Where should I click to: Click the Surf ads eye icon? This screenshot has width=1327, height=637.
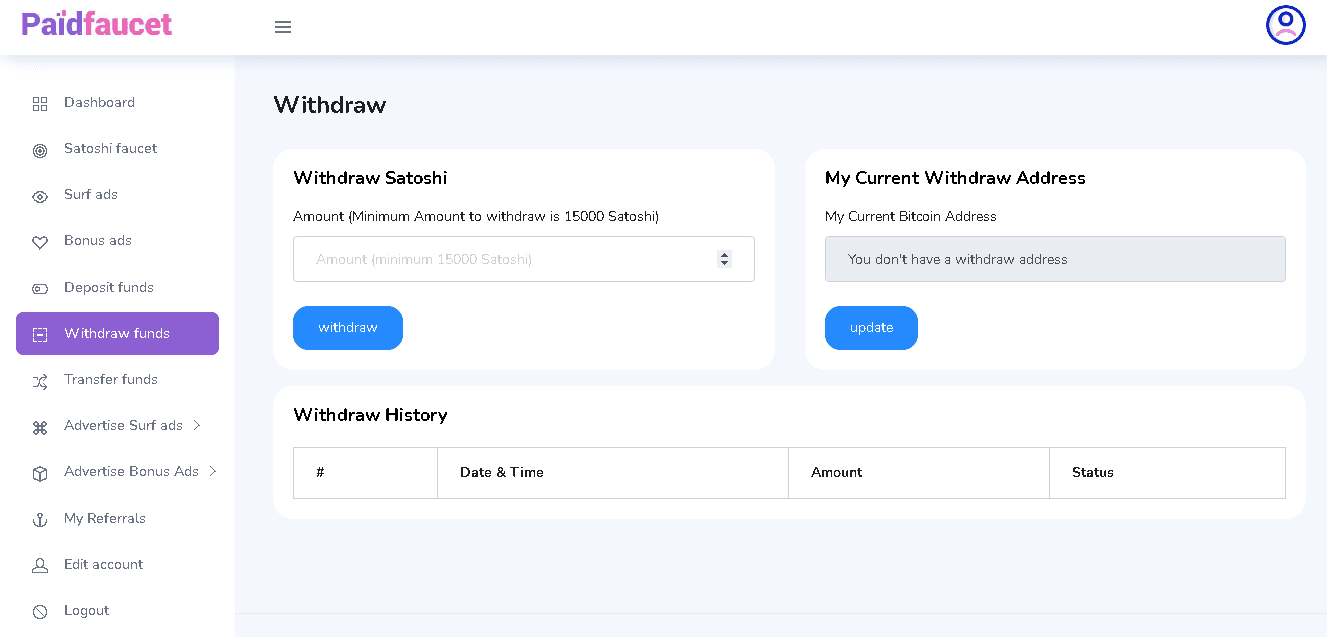pyautogui.click(x=40, y=196)
